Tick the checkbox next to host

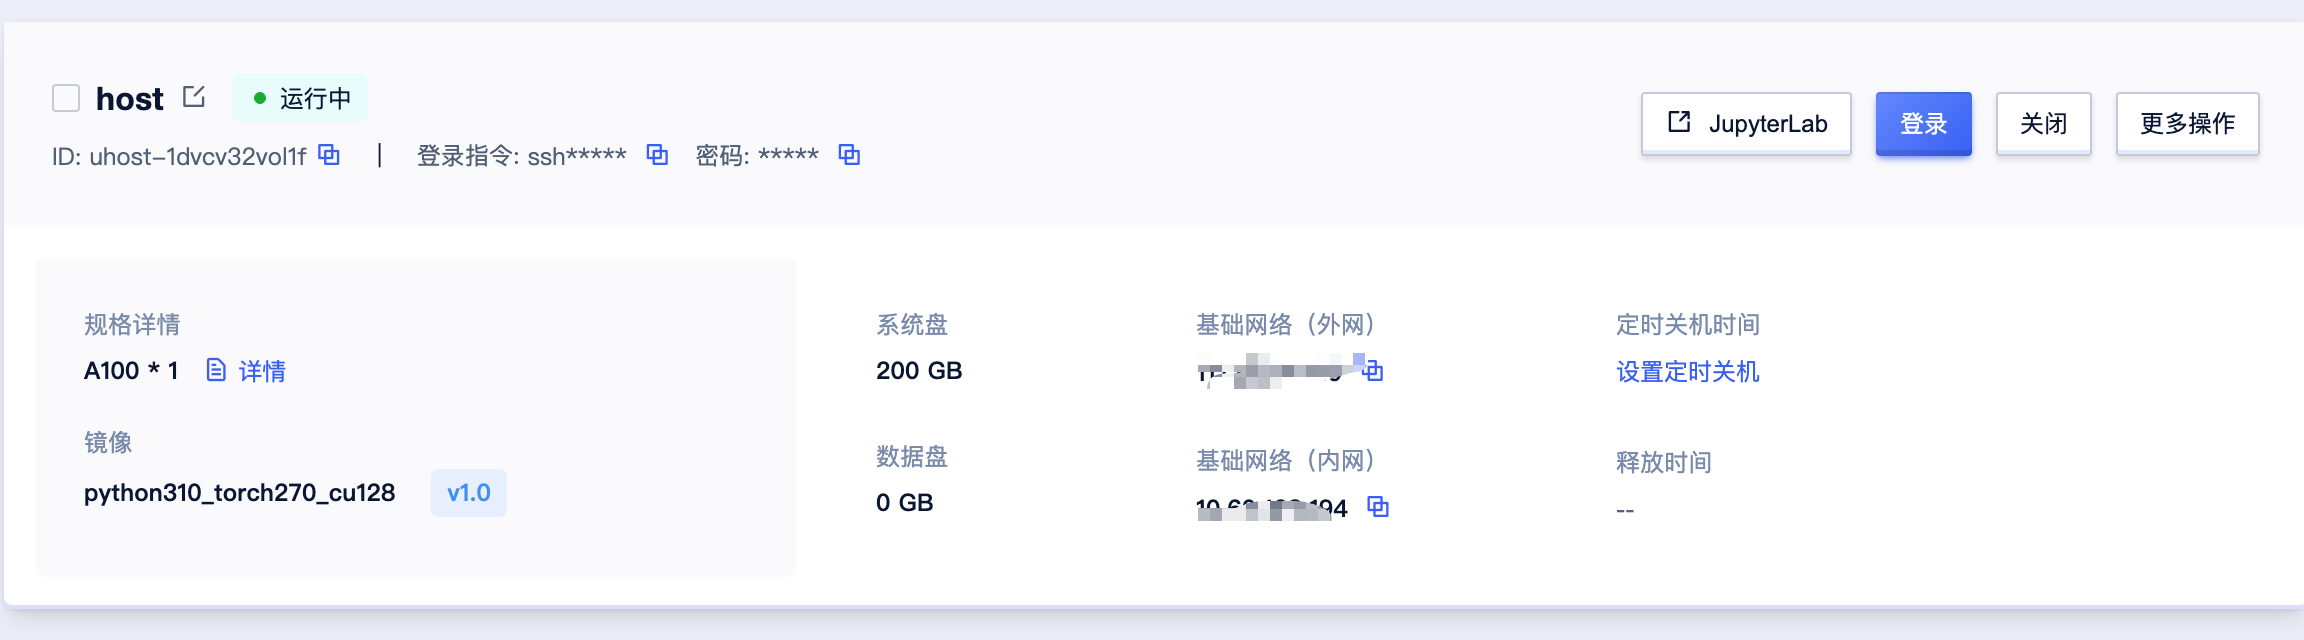[66, 98]
